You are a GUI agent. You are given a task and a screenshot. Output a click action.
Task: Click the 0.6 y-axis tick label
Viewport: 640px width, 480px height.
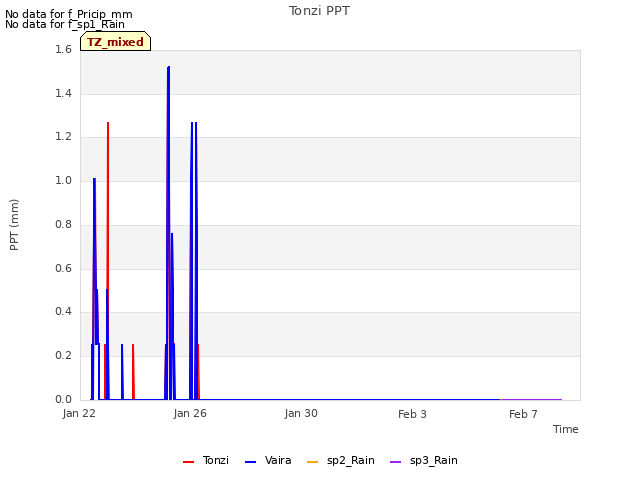pyautogui.click(x=63, y=268)
